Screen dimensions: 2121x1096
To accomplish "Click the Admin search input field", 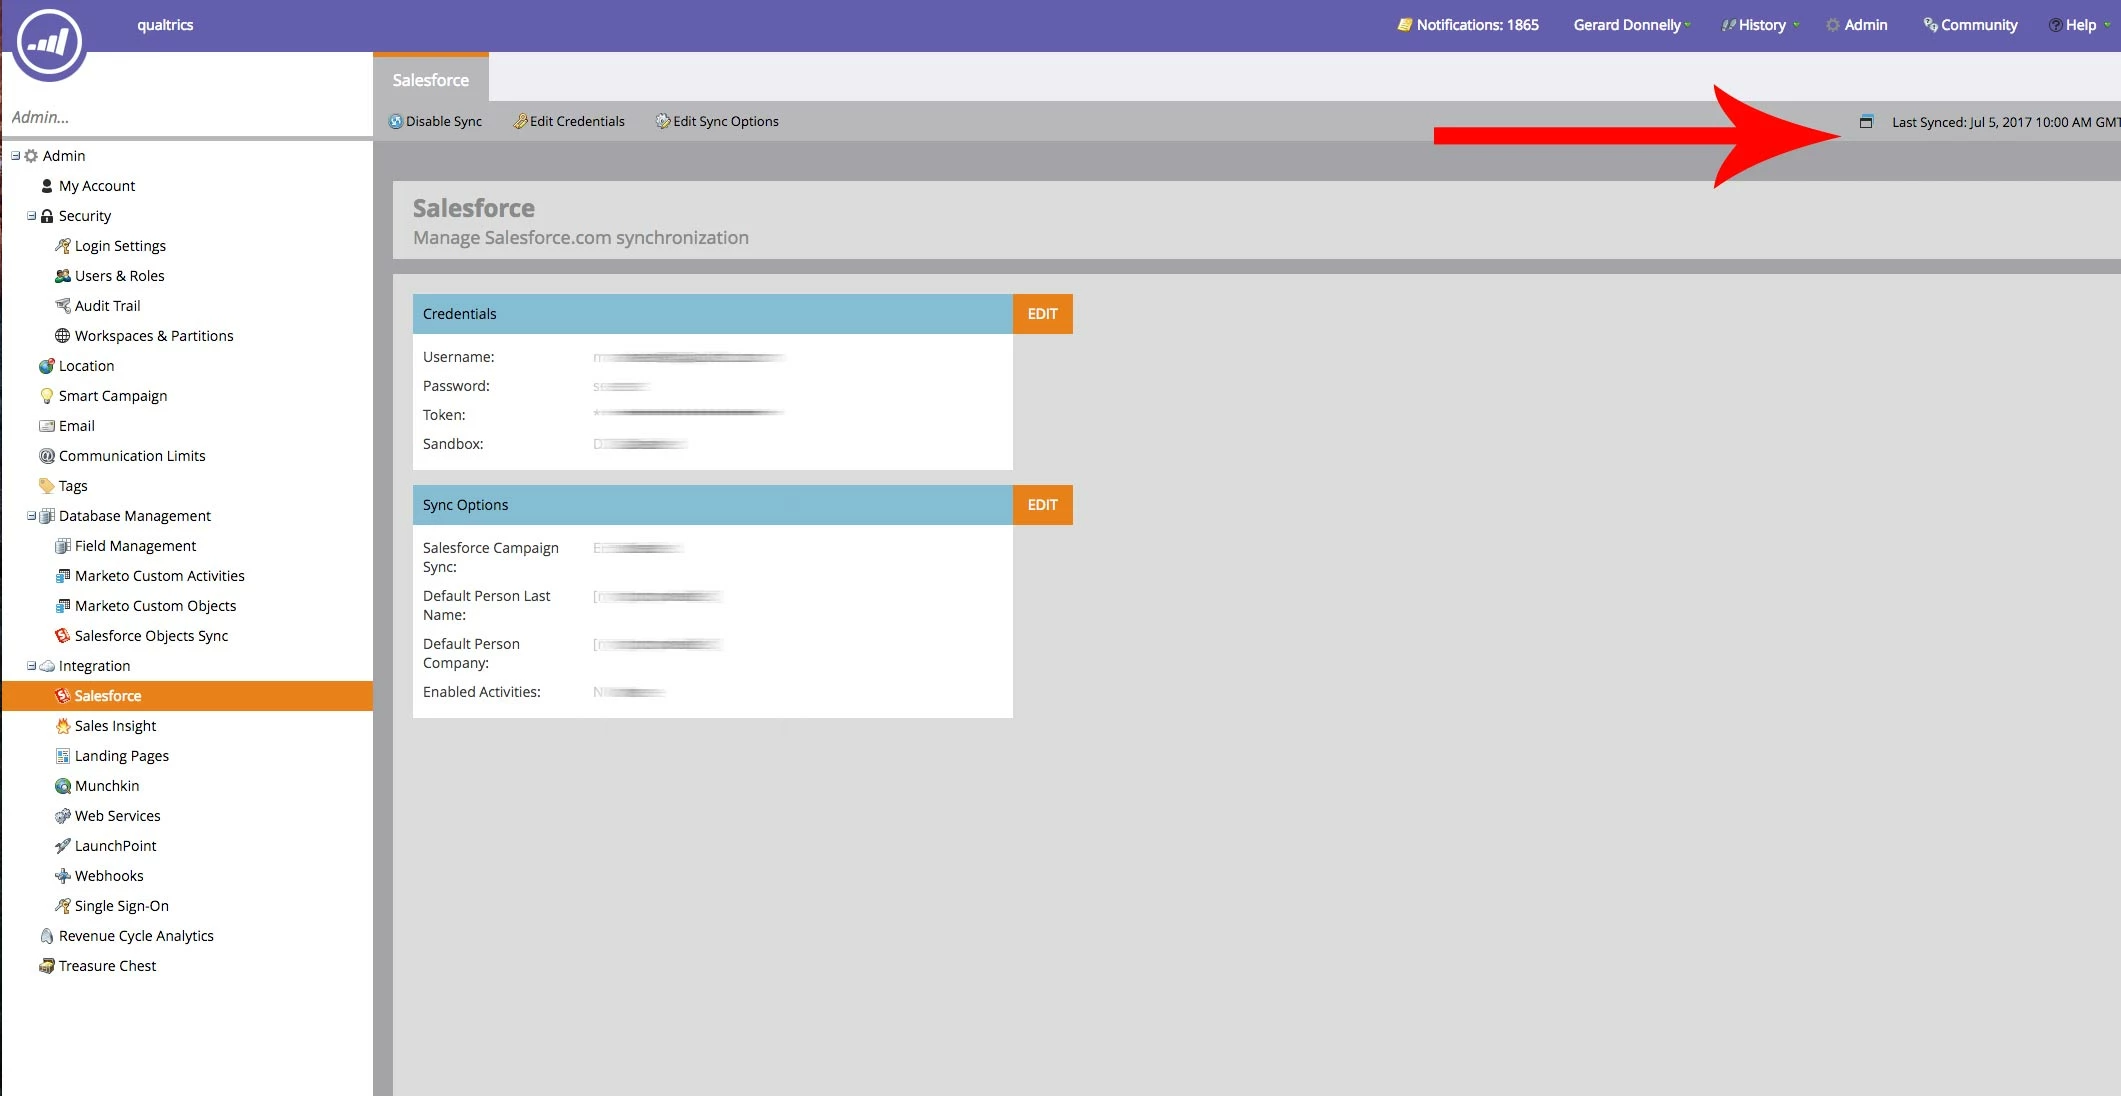I will (186, 117).
